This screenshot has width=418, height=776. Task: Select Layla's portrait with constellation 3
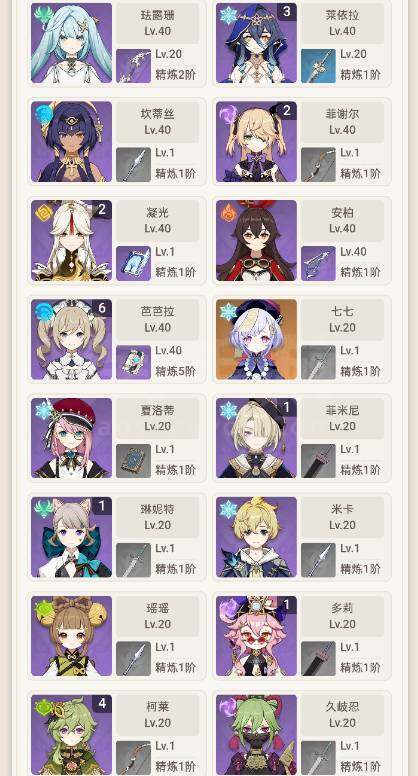256,43
